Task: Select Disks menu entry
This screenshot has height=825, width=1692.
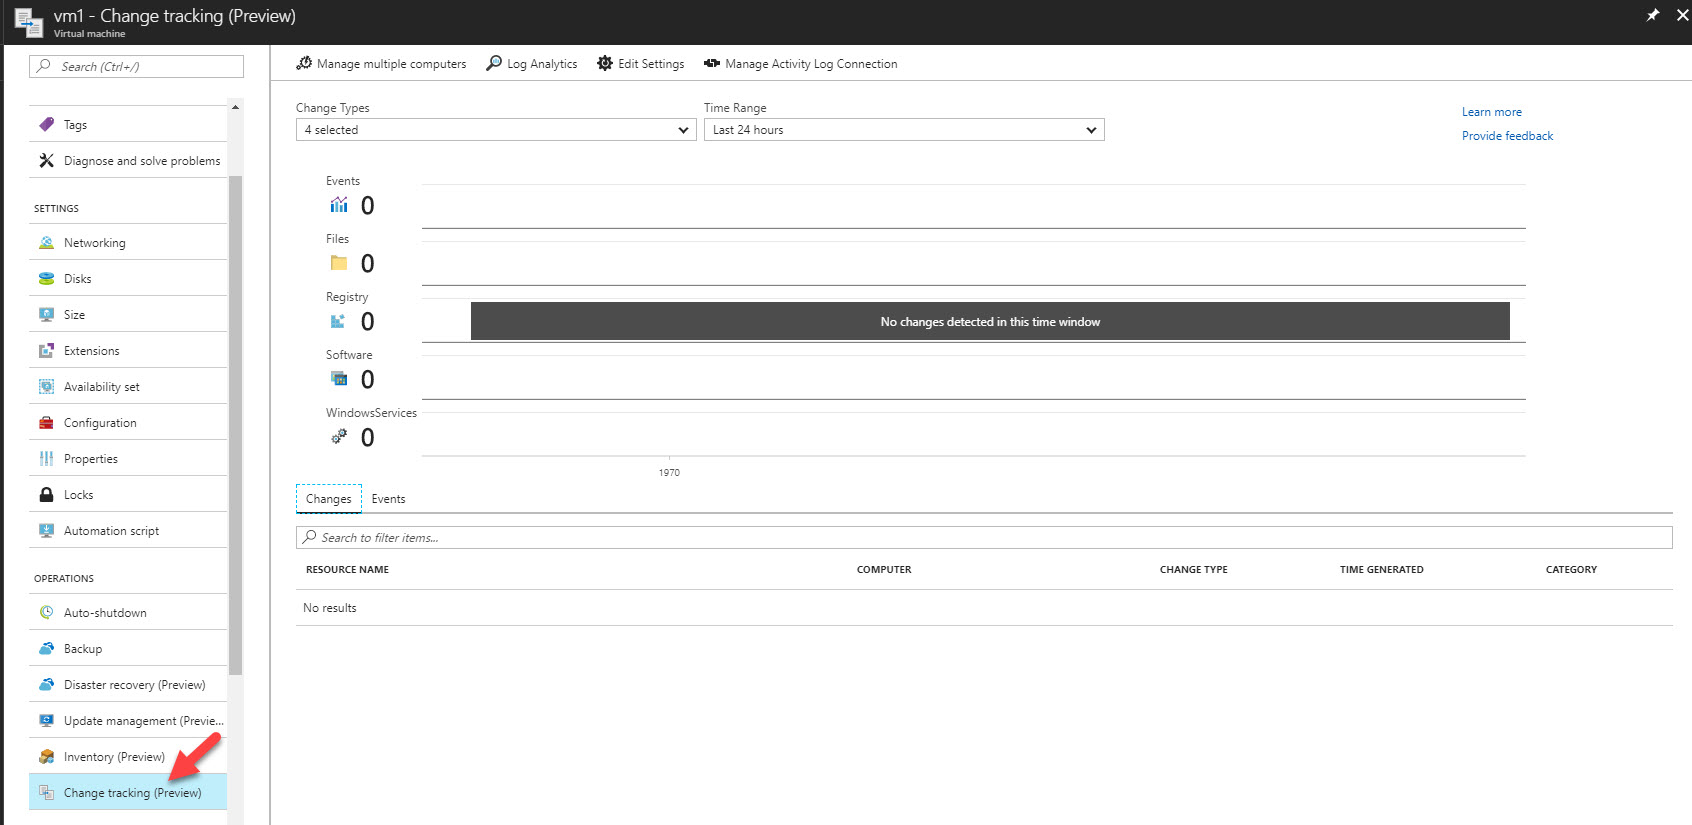Action: (x=128, y=278)
